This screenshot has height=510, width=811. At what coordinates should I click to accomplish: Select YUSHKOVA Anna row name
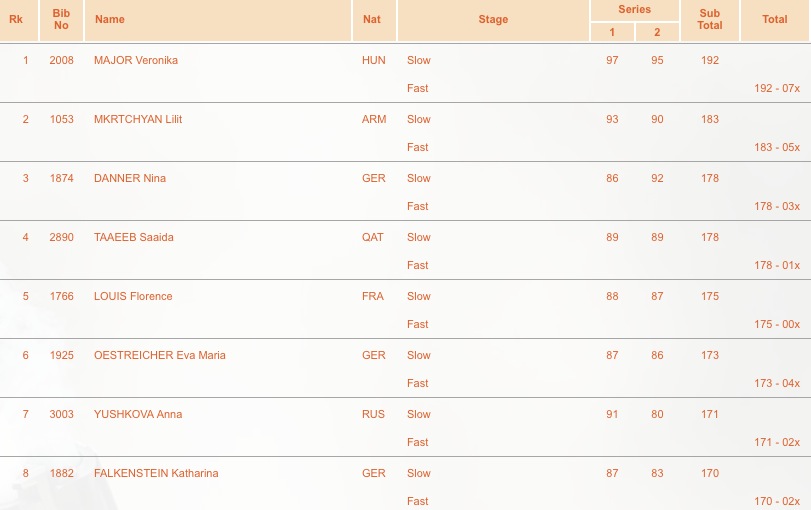click(138, 414)
